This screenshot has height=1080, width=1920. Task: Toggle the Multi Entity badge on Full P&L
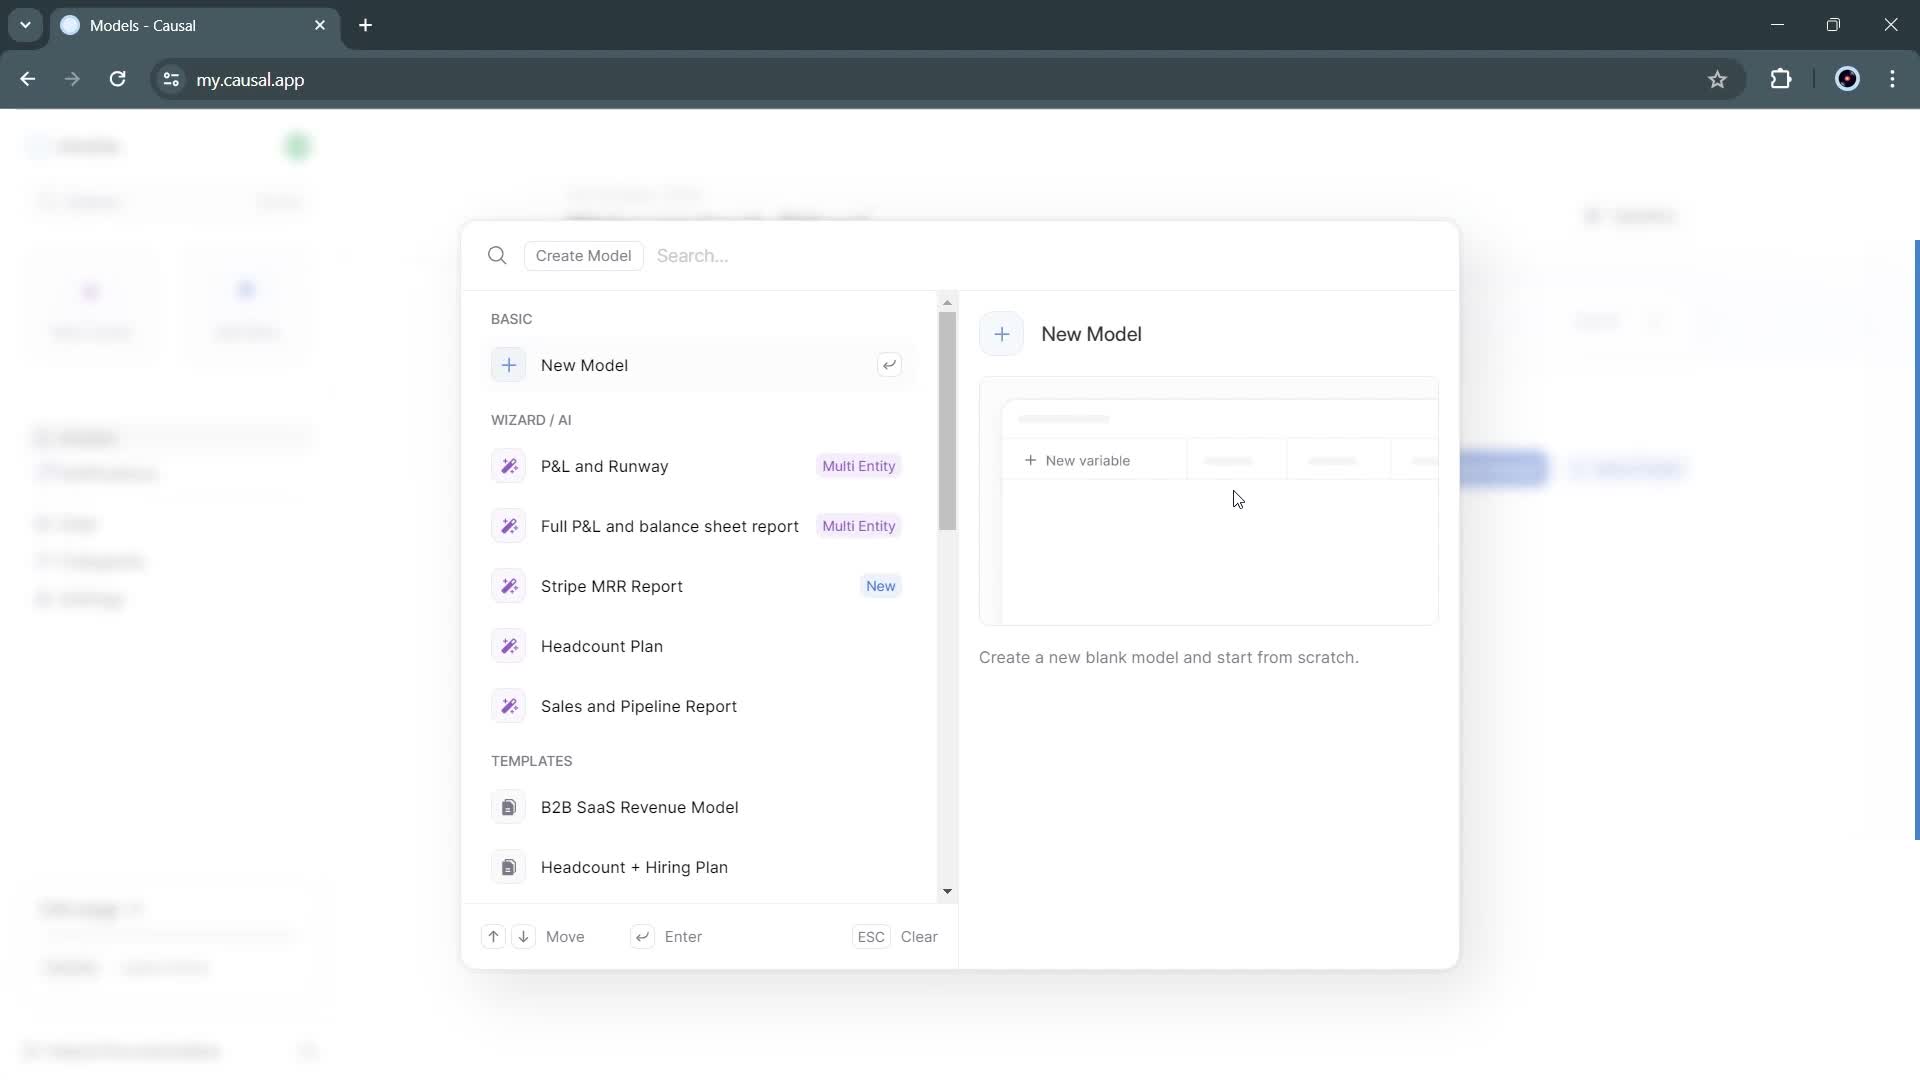858,525
